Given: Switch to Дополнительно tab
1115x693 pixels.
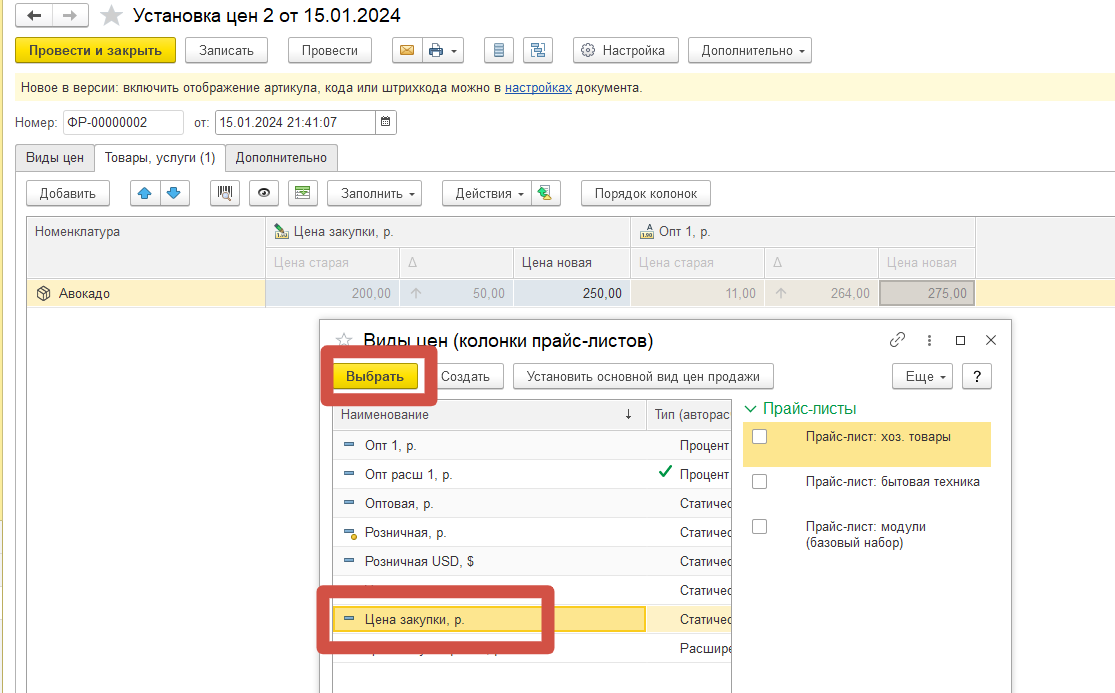Looking at the screenshot, I should click(282, 158).
